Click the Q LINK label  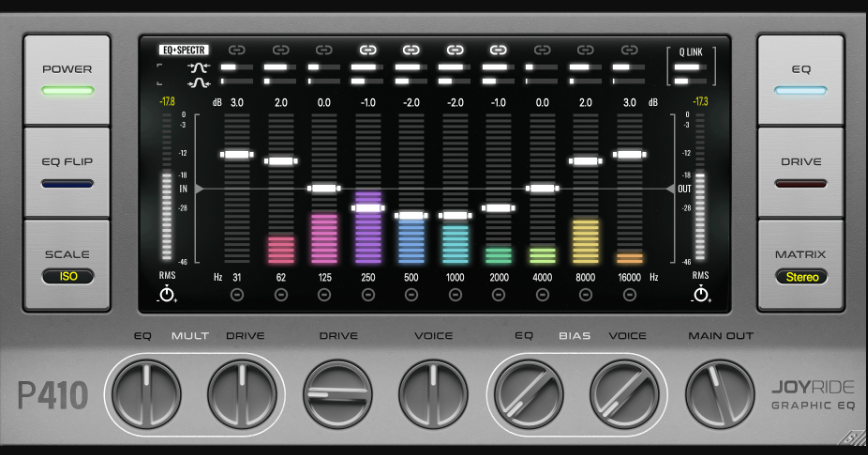(691, 52)
